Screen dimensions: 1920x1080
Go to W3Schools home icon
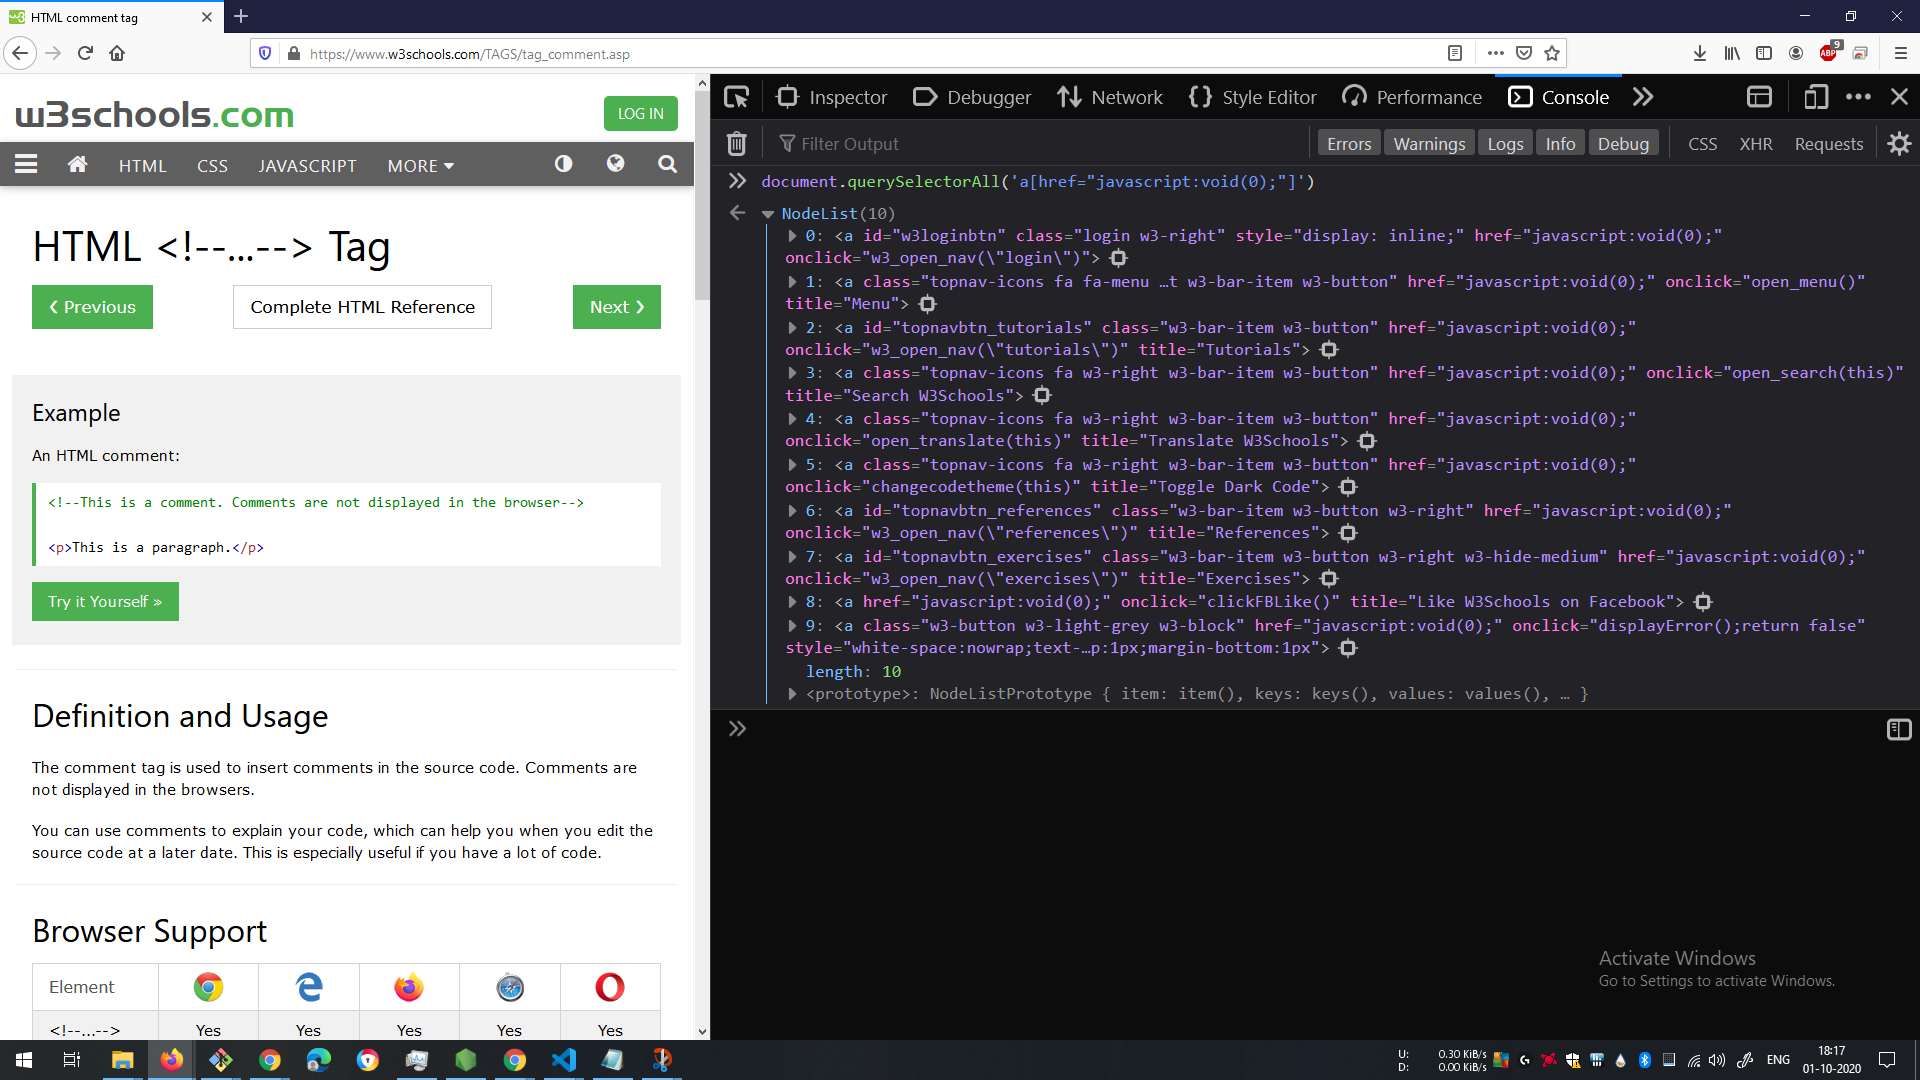[77, 165]
